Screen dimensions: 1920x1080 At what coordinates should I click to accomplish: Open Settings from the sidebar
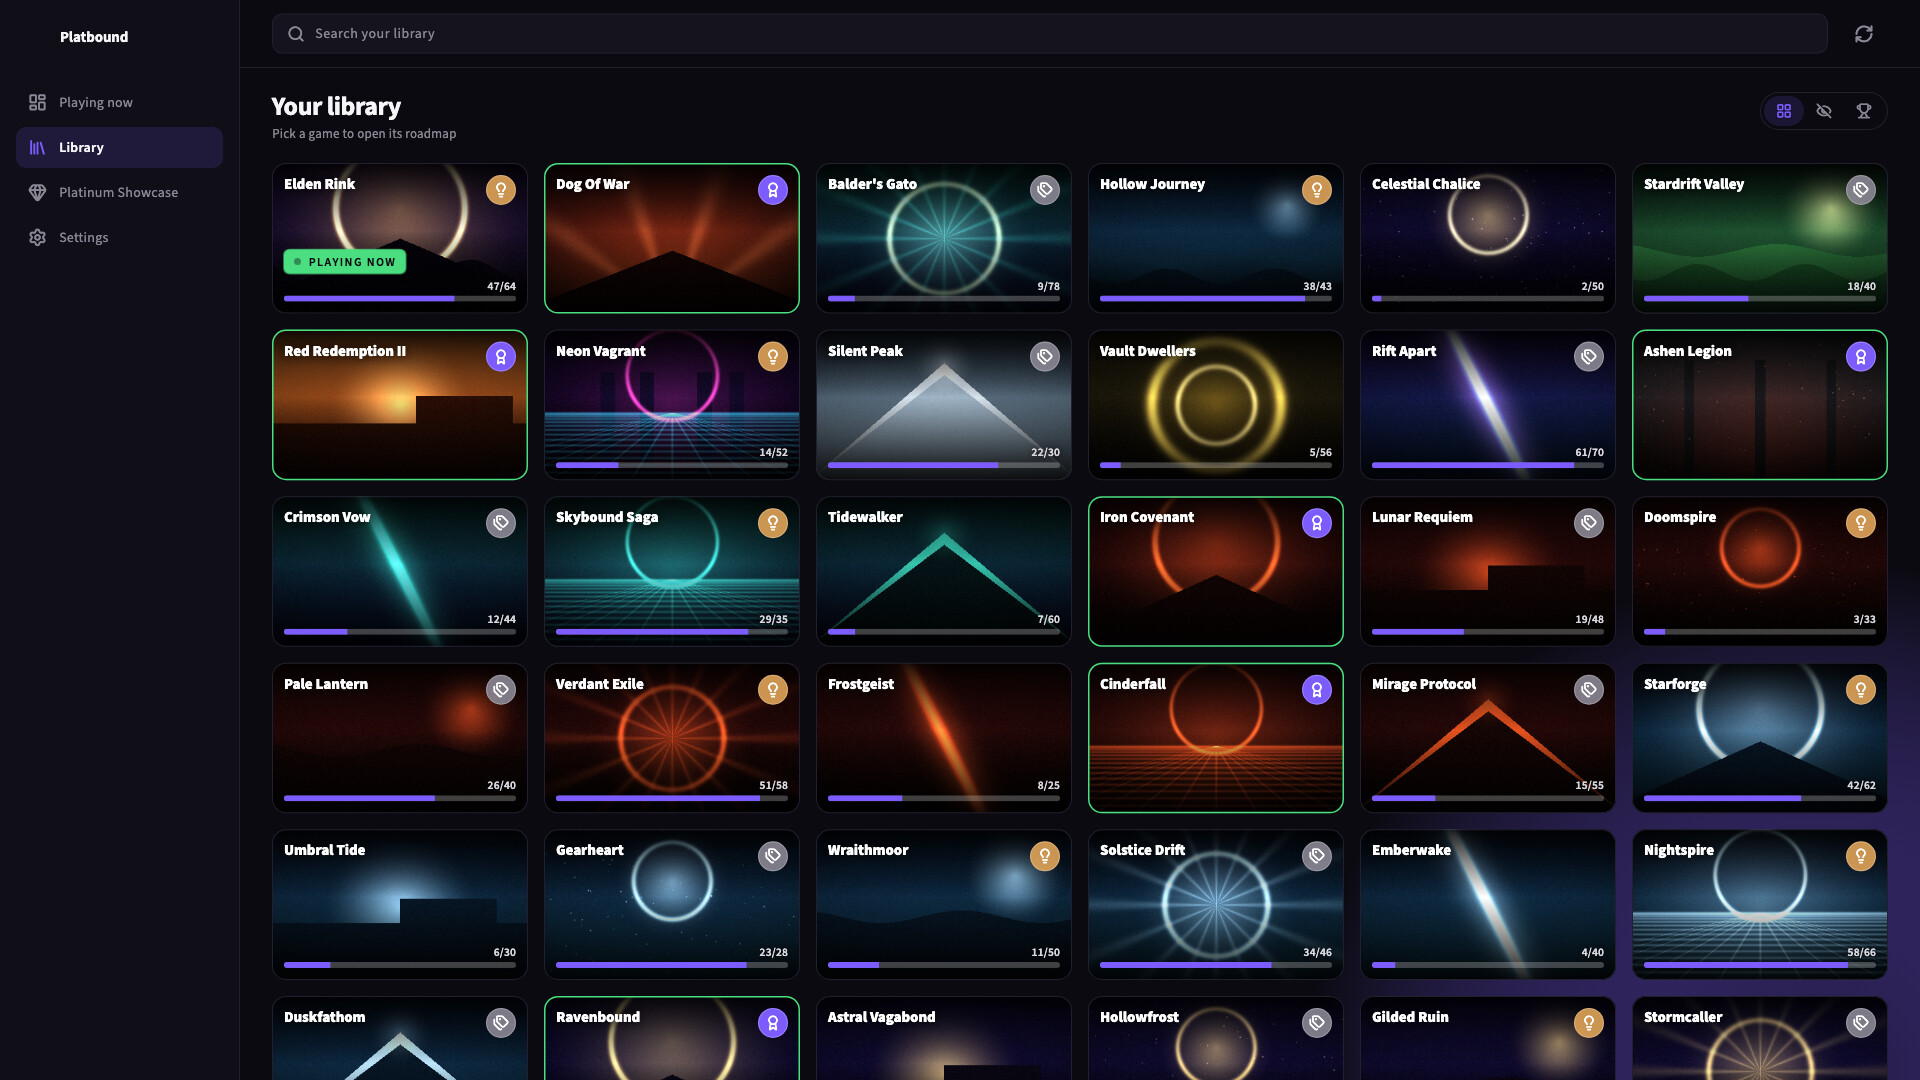pyautogui.click(x=119, y=237)
